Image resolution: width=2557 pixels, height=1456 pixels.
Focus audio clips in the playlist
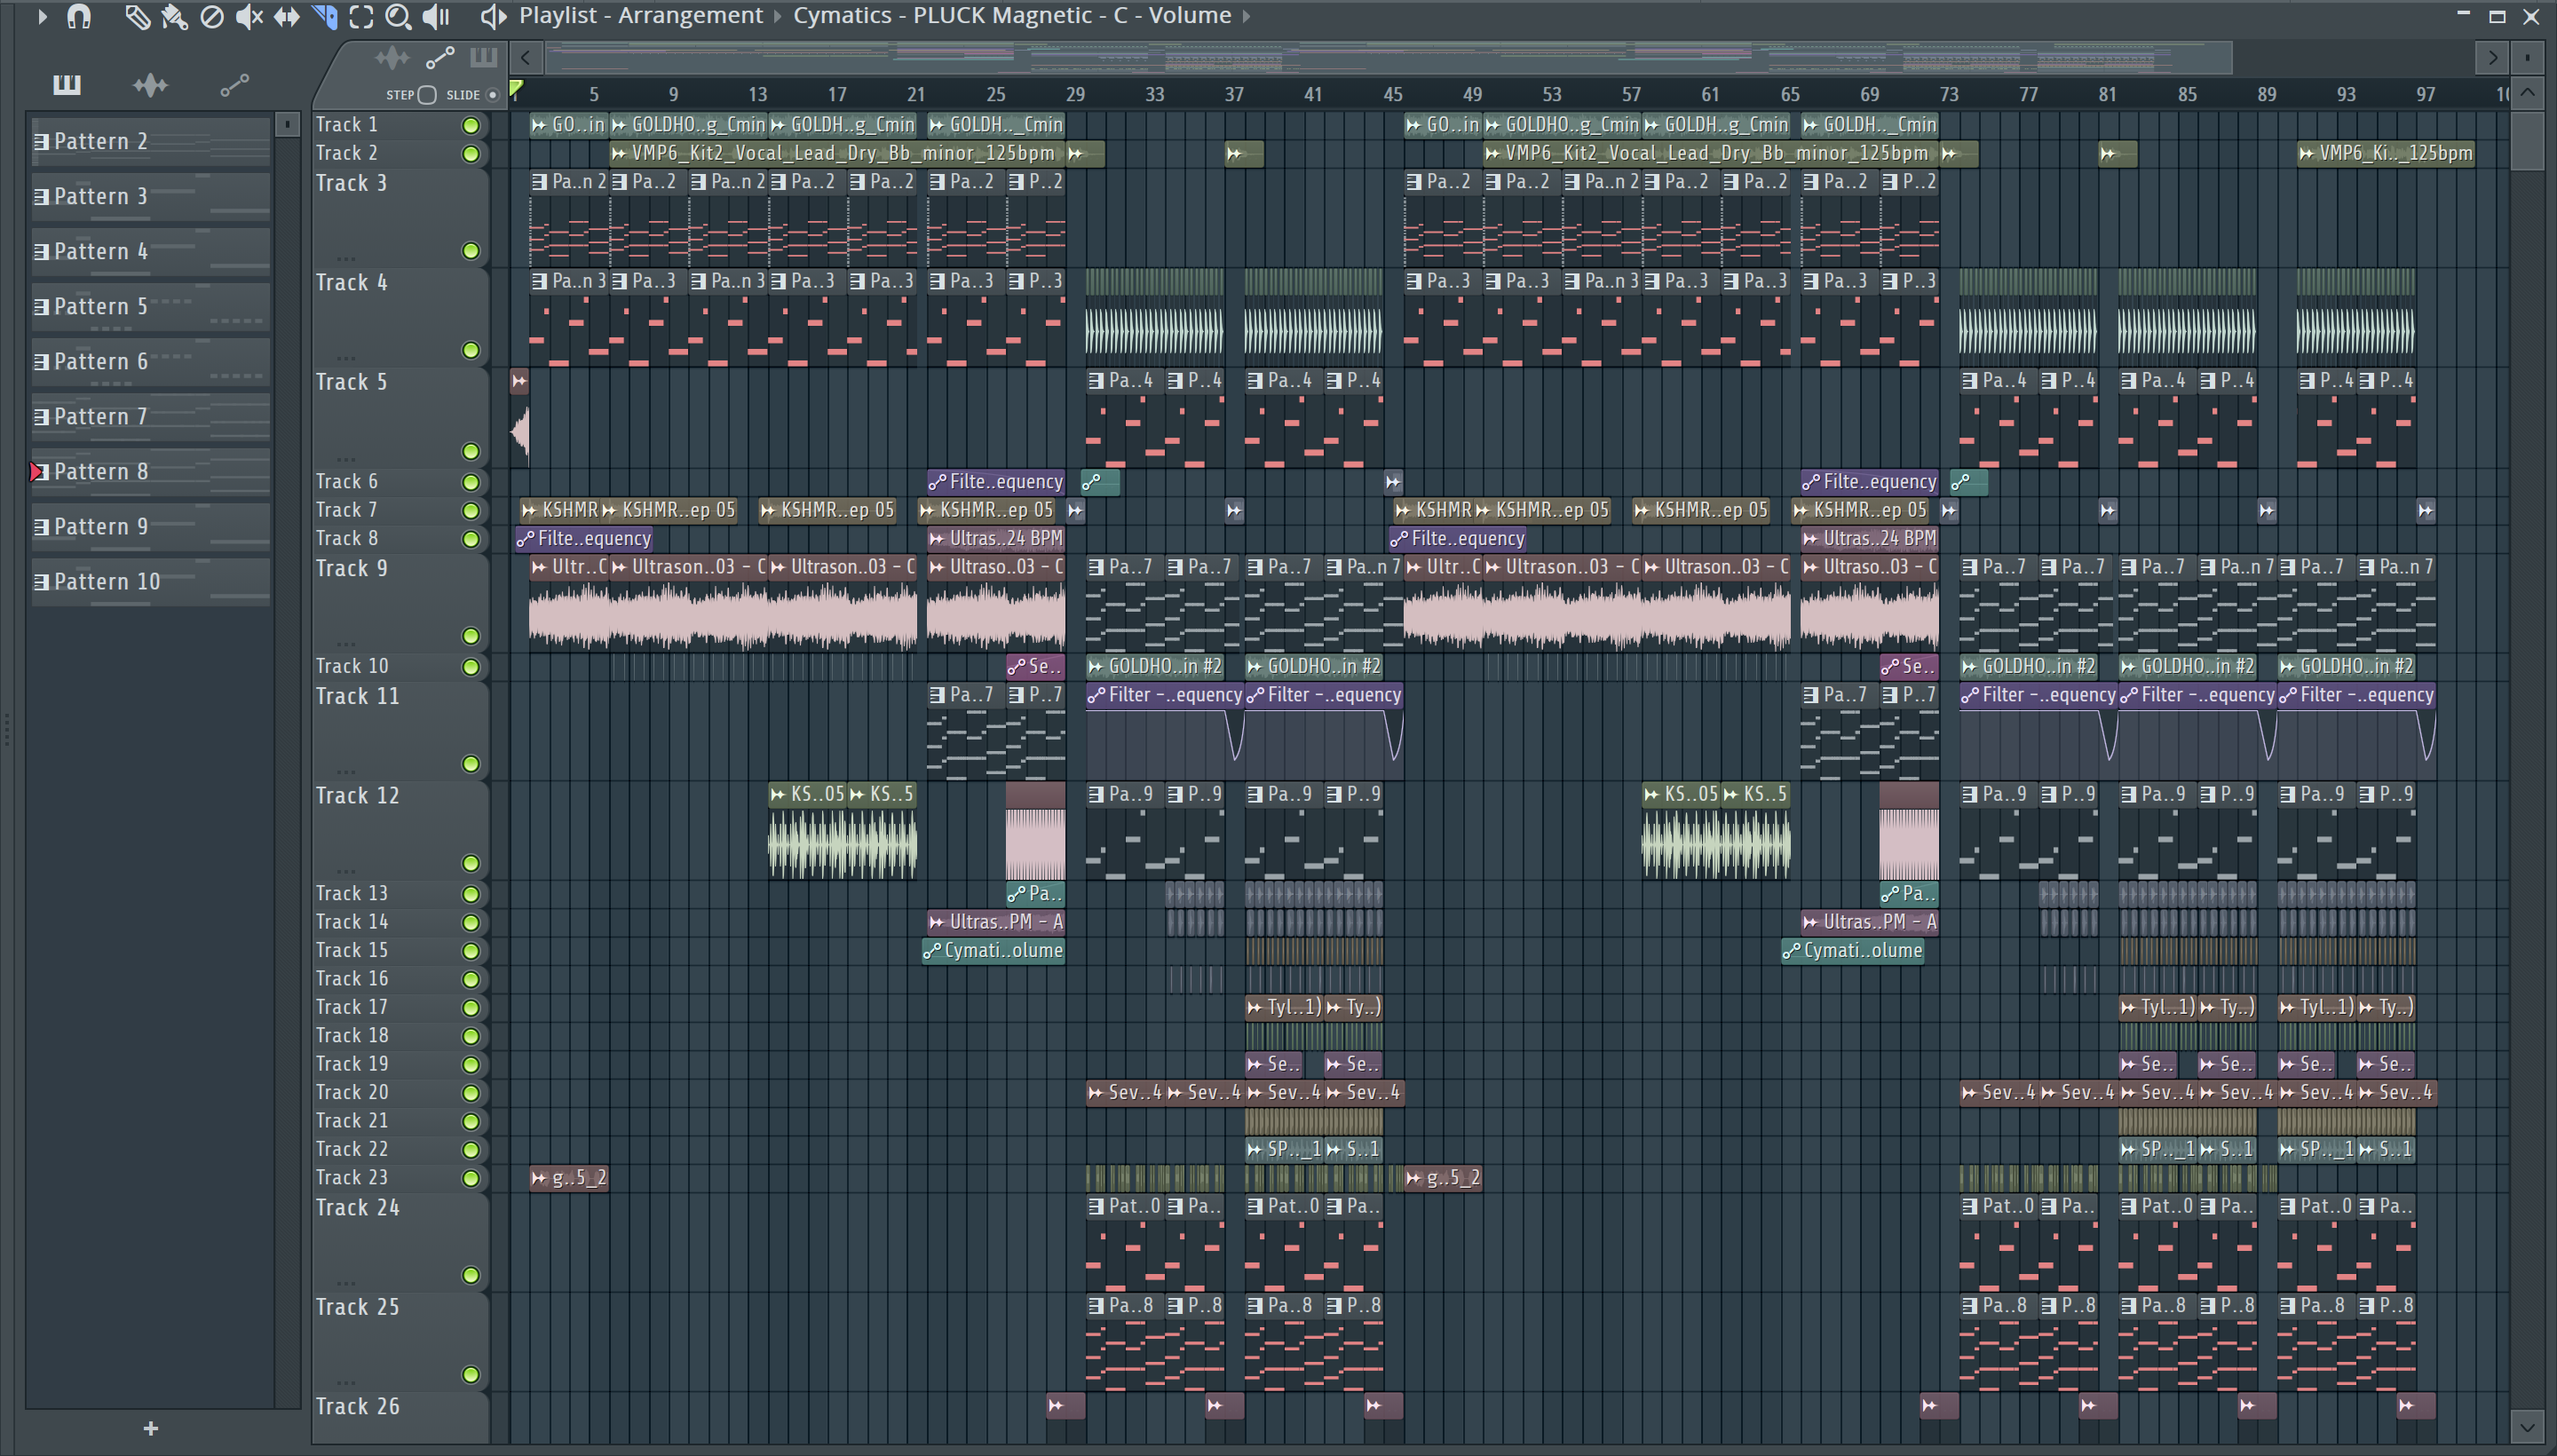pos(392,57)
